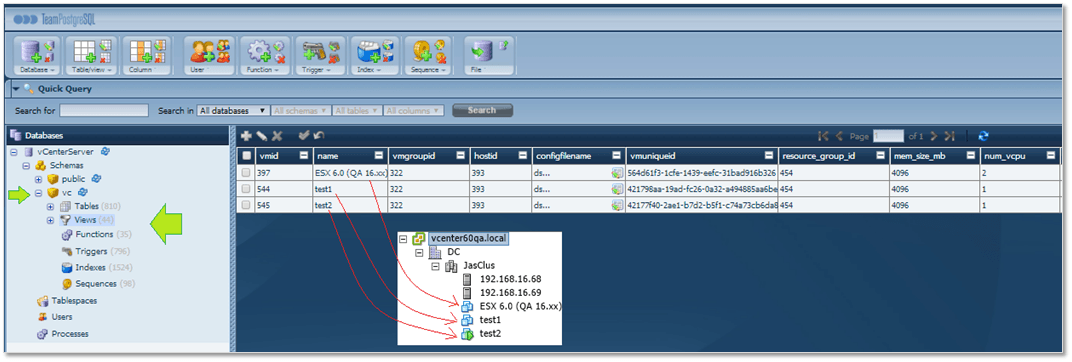
Task: Check the row with vmid 544
Action: click(246, 189)
